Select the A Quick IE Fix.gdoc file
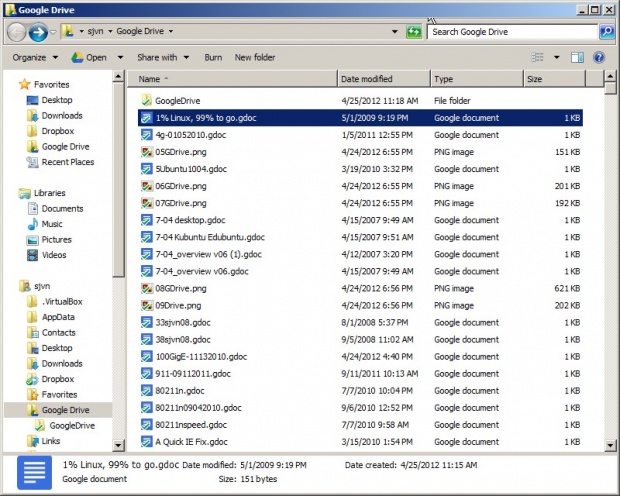 [x=191, y=442]
